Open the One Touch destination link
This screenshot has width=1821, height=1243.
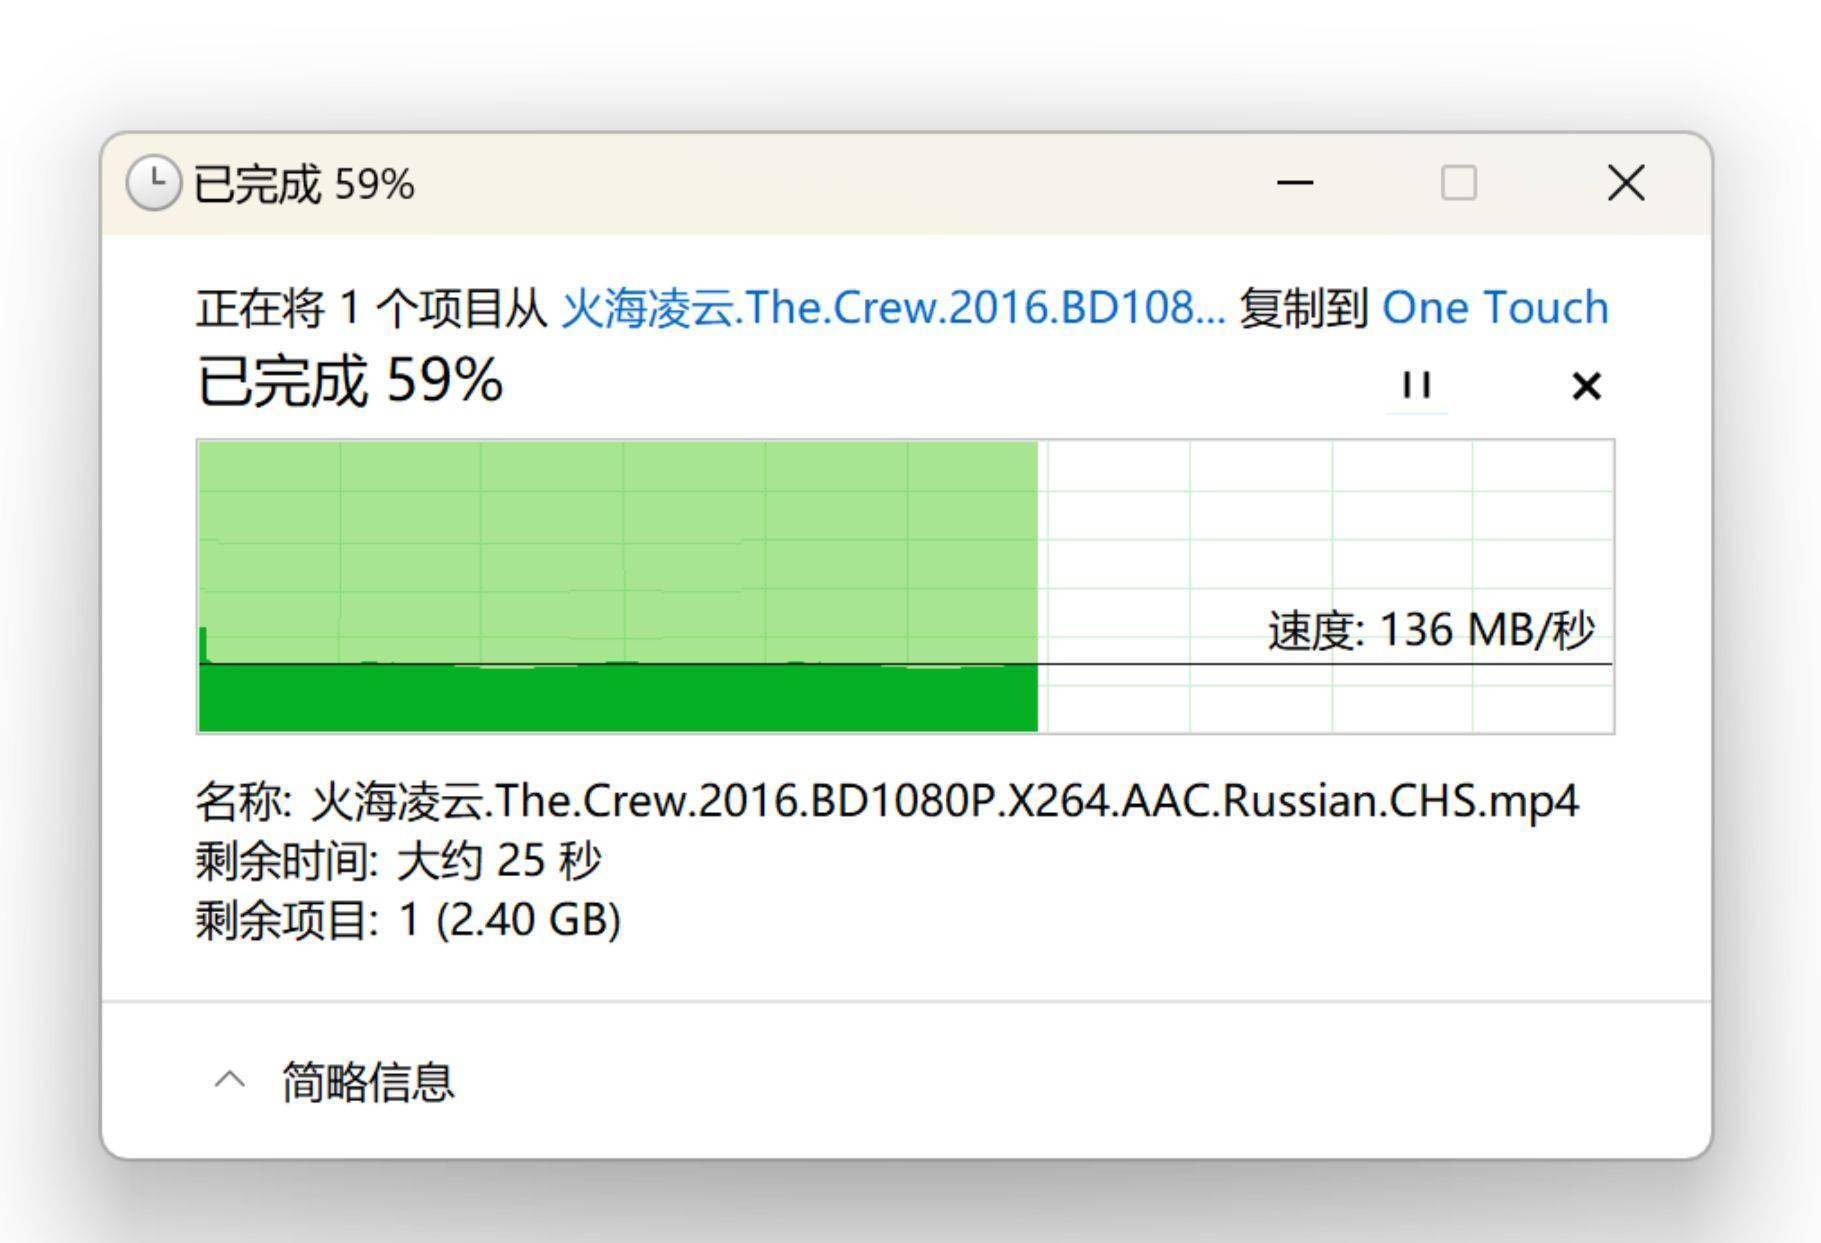[1495, 307]
